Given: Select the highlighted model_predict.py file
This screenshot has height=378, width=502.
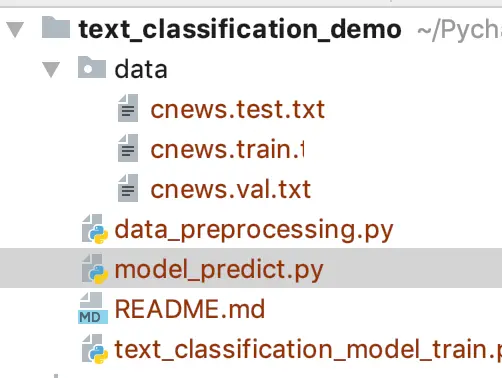Looking at the screenshot, I should coord(219,270).
